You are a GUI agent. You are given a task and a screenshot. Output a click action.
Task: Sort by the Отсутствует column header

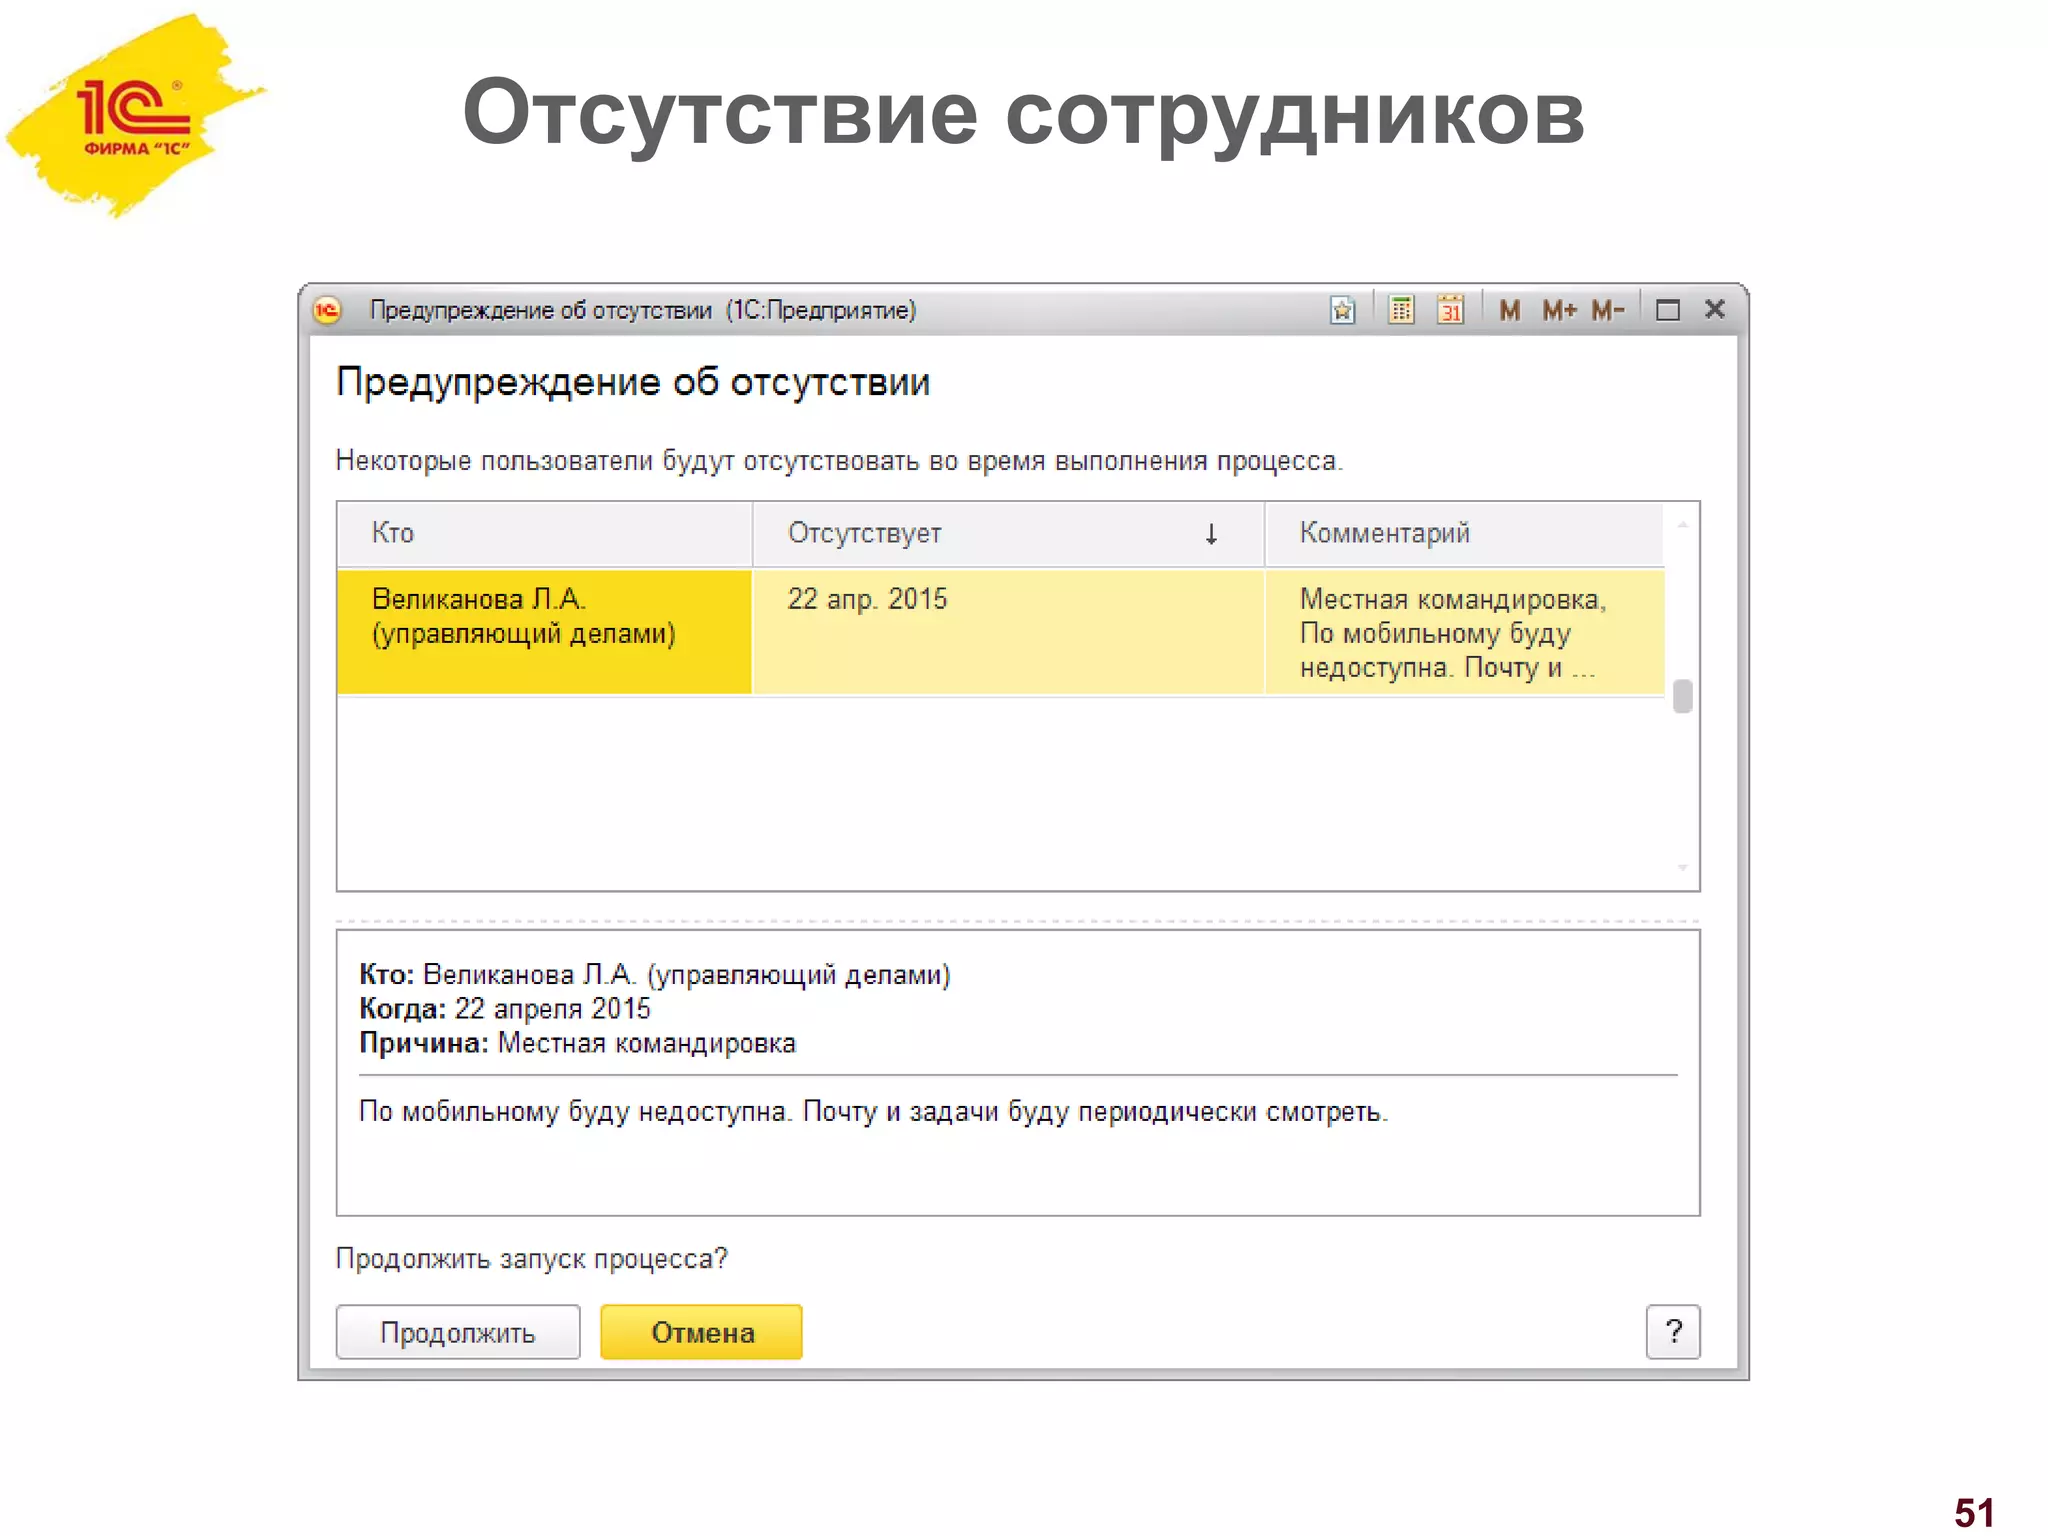tap(1008, 534)
